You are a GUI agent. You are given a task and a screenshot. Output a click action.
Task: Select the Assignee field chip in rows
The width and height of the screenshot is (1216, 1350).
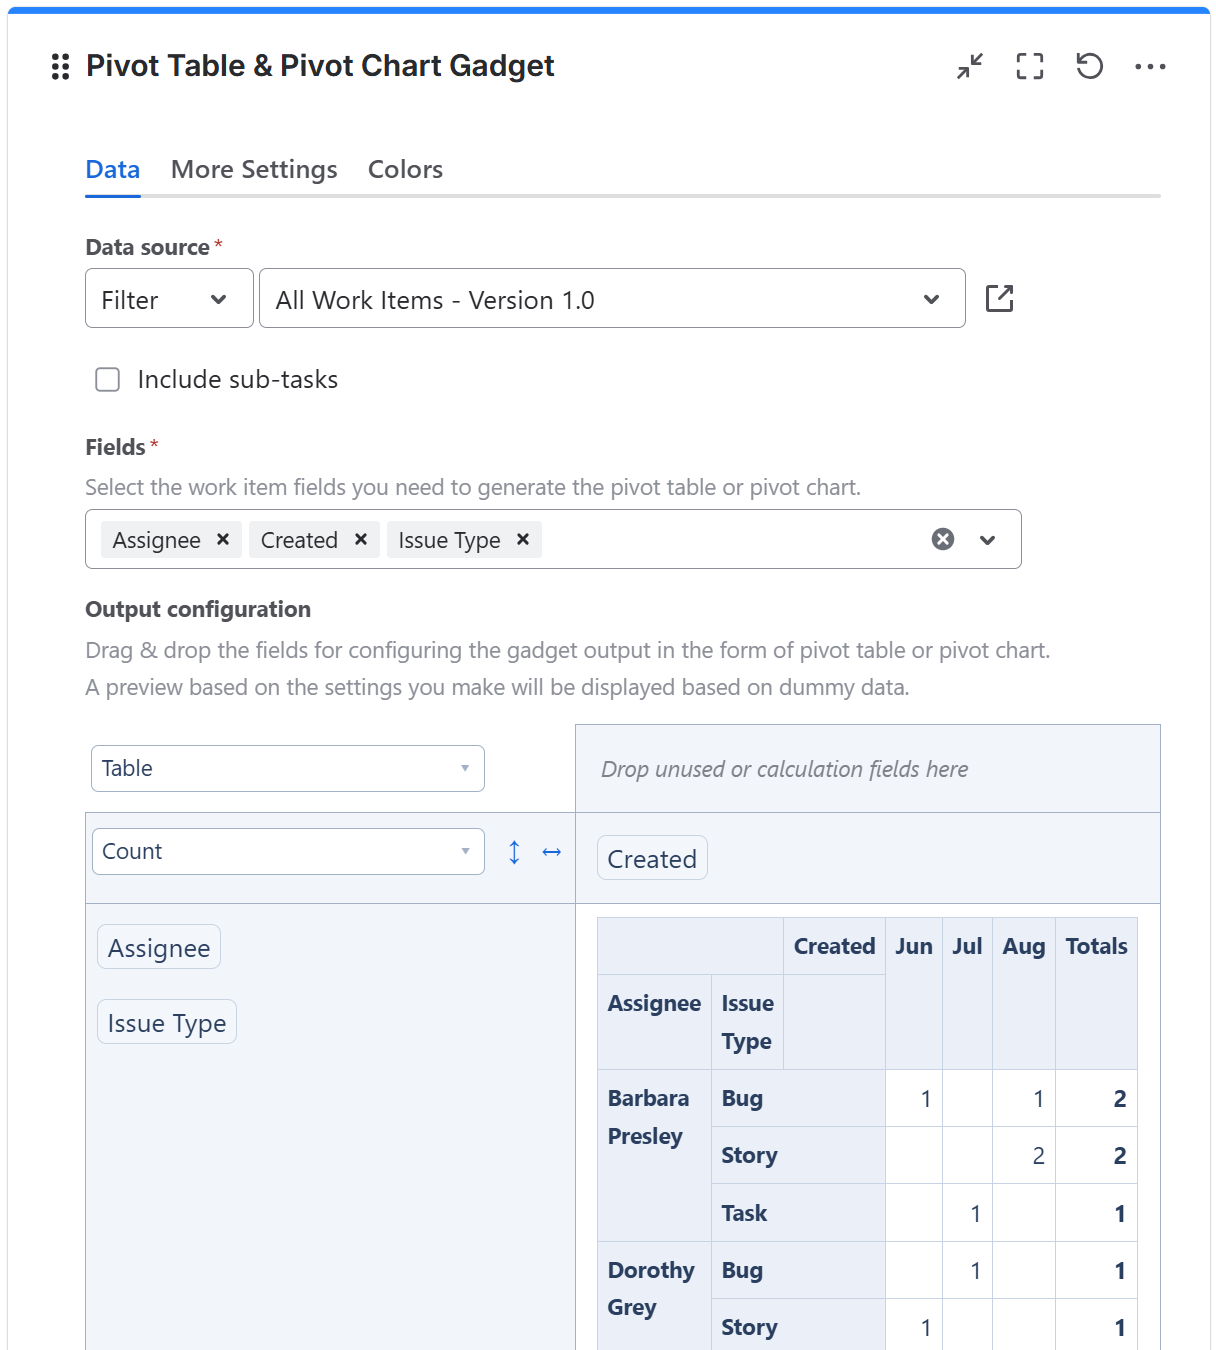click(159, 947)
